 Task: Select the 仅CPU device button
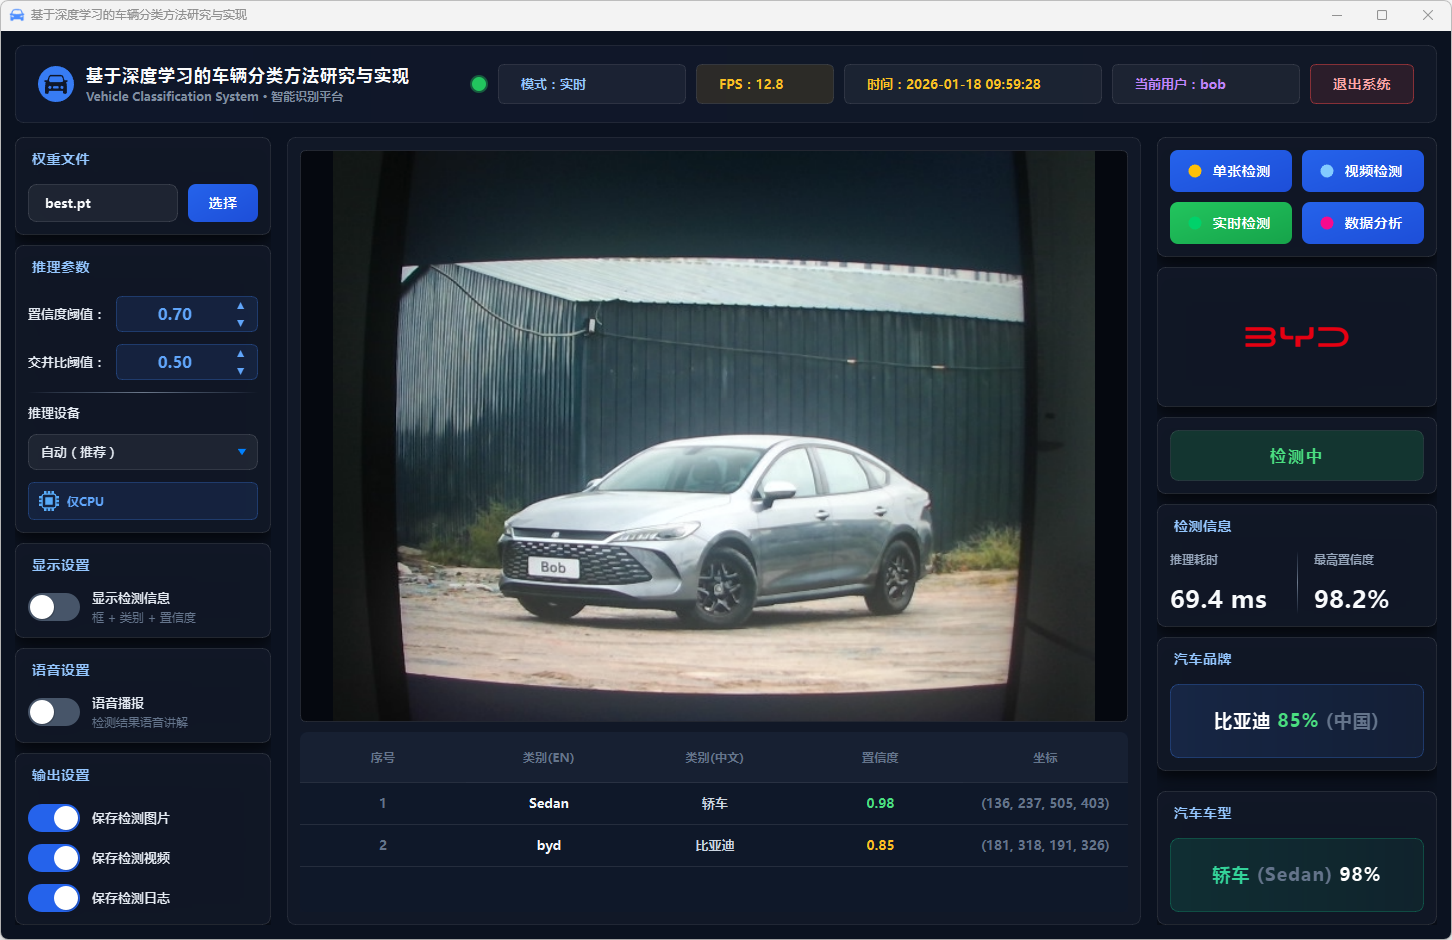[143, 501]
